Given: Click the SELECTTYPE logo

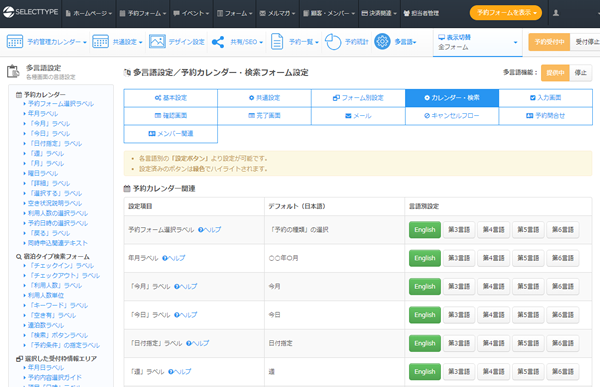Looking at the screenshot, I should coord(31,12).
